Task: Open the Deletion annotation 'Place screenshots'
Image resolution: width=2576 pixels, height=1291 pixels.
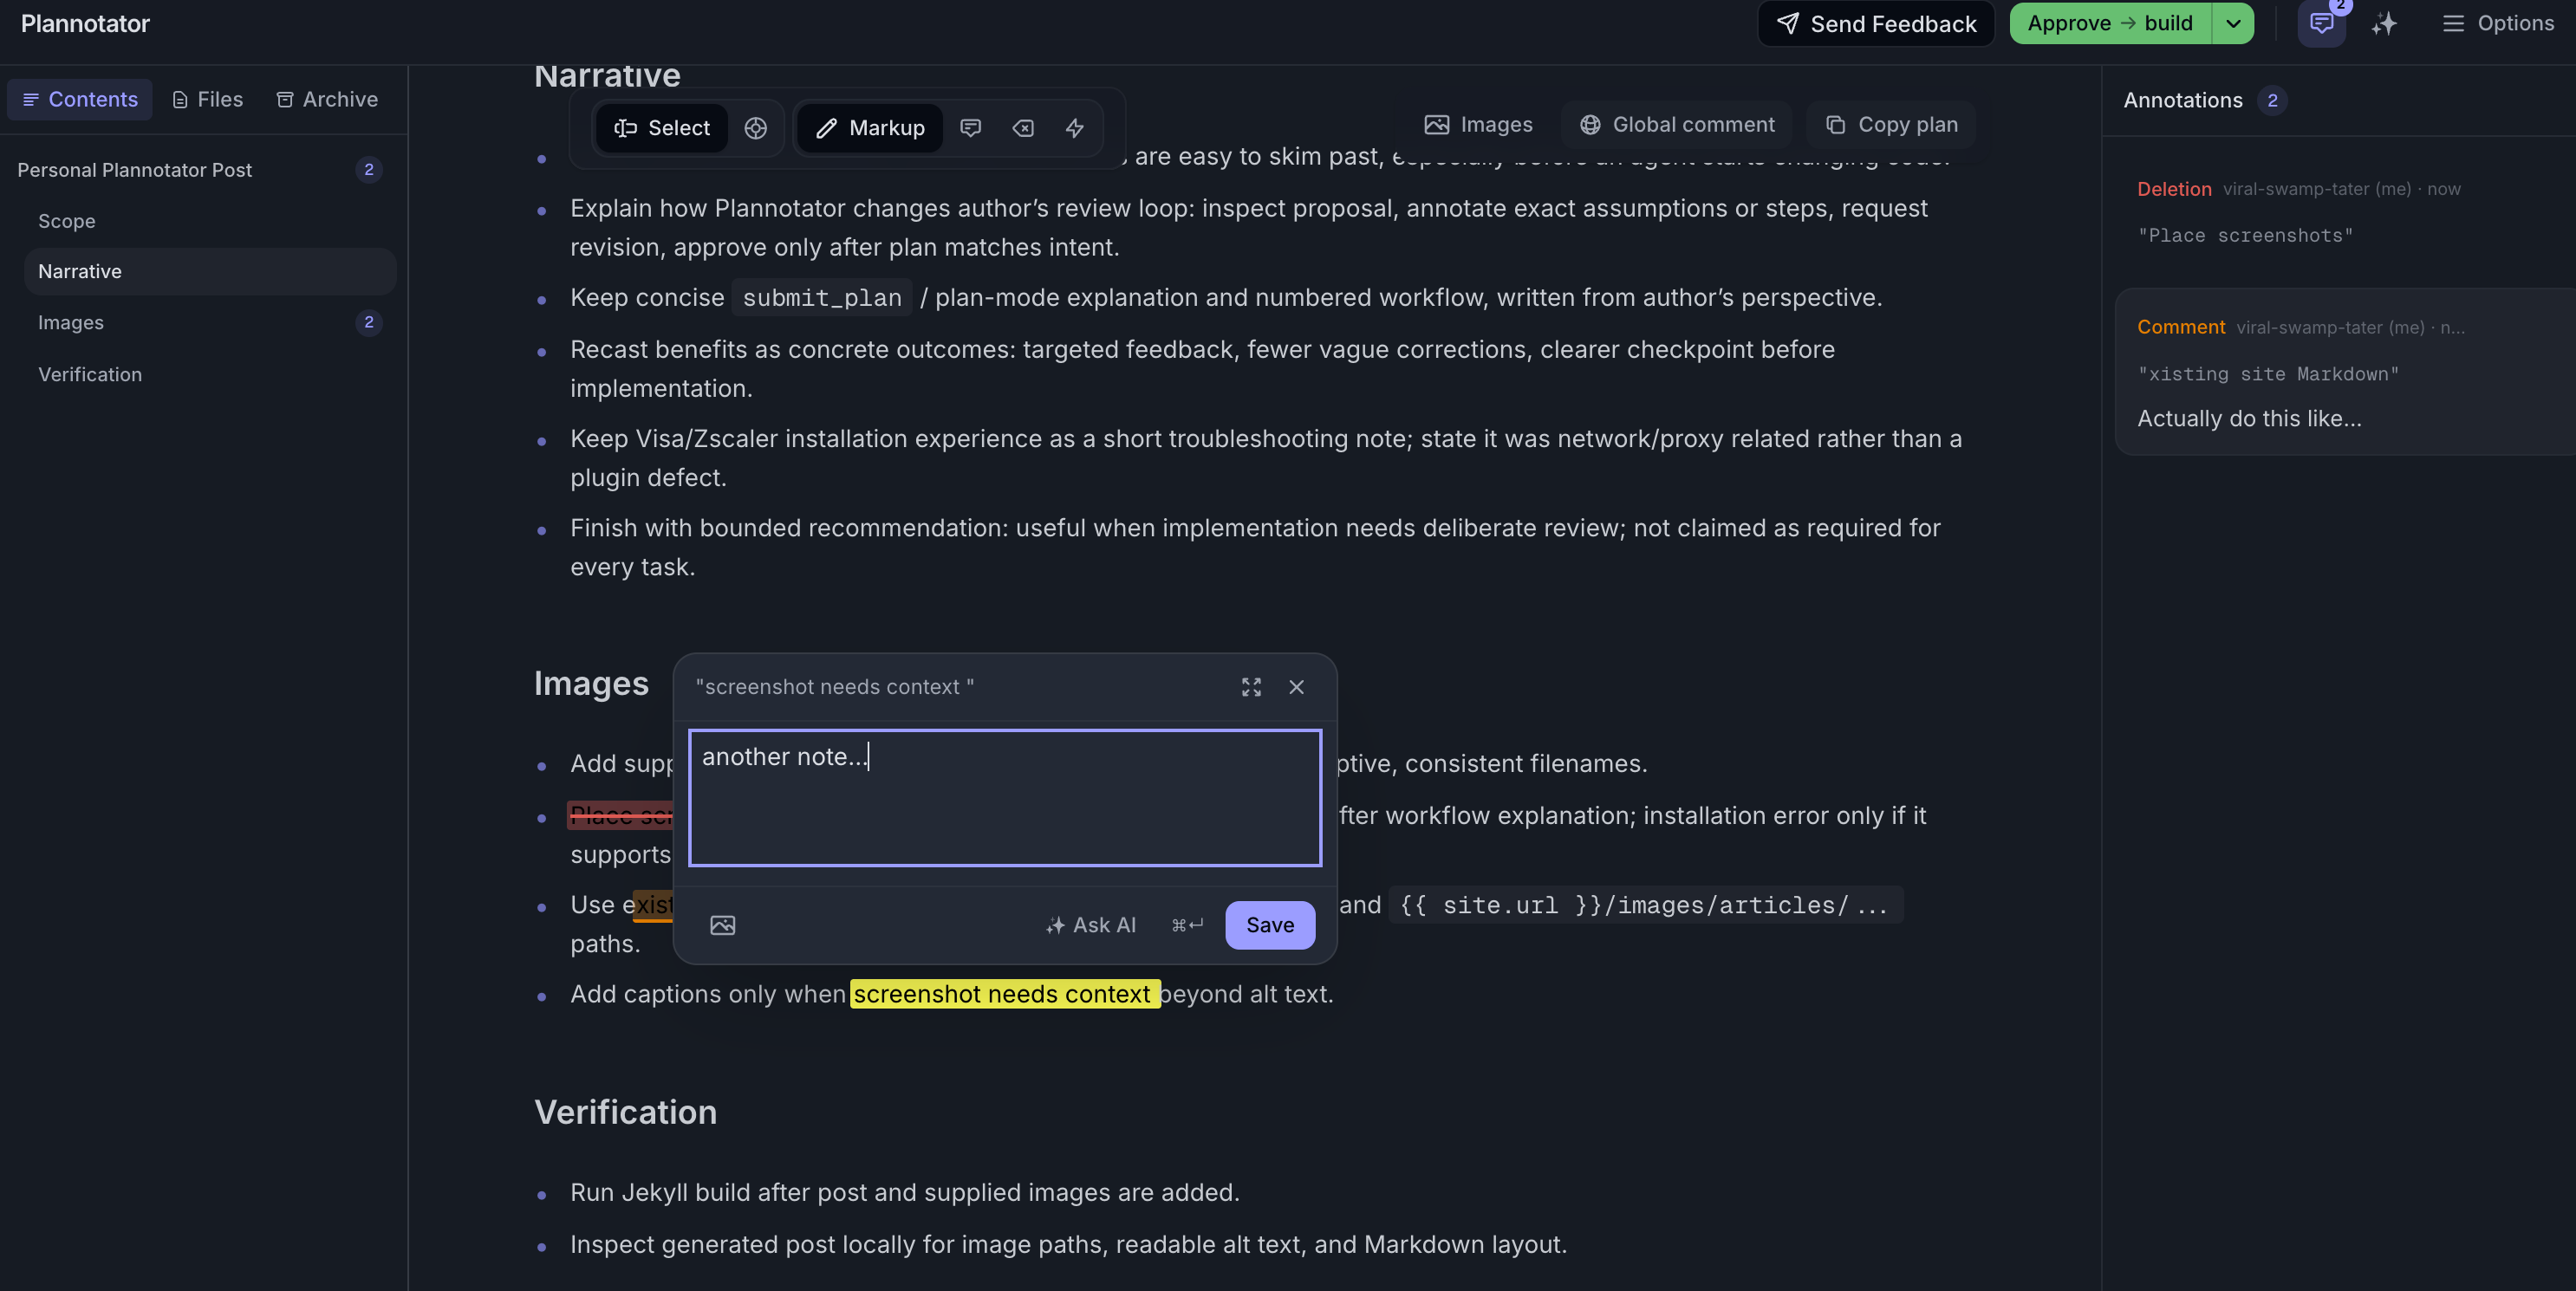Action: click(x=2345, y=212)
